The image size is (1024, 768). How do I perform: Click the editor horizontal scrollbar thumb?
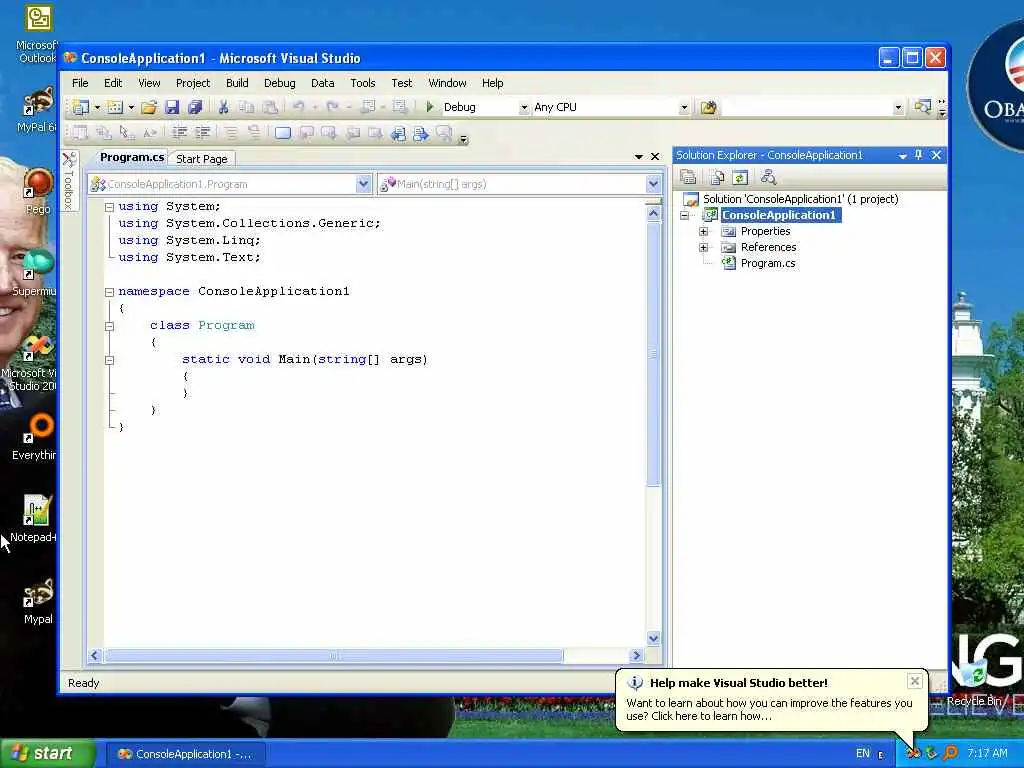tap(334, 655)
